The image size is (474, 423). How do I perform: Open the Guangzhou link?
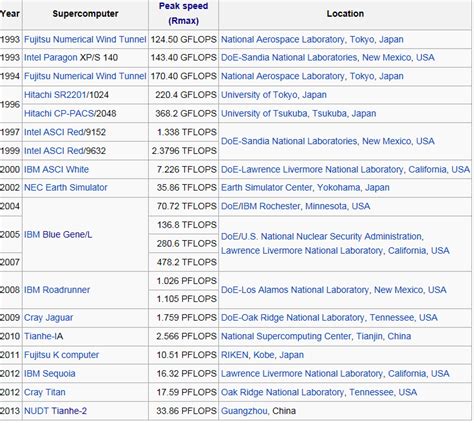pyautogui.click(x=244, y=411)
